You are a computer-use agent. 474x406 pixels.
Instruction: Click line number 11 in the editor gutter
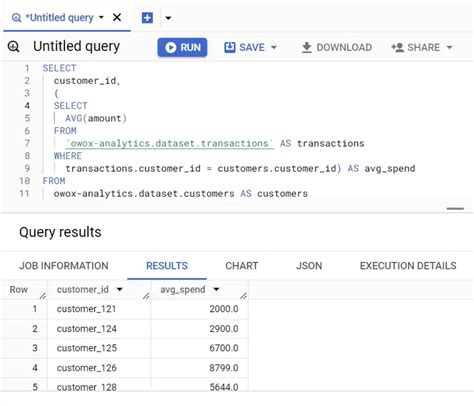(24, 193)
